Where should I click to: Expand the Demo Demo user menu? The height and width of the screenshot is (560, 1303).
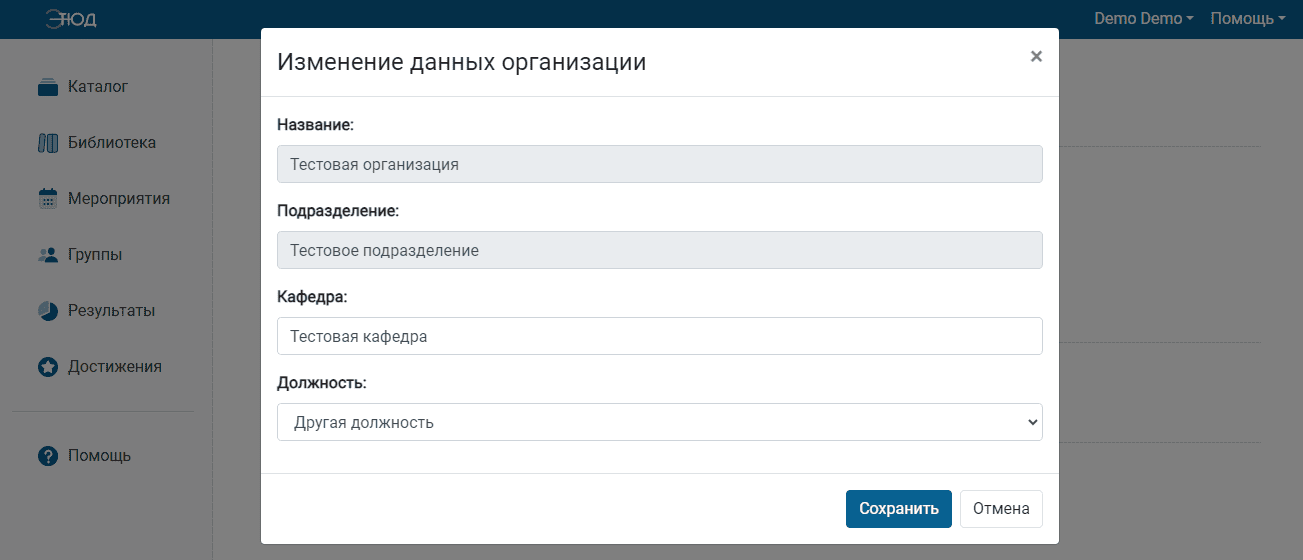click(1144, 19)
